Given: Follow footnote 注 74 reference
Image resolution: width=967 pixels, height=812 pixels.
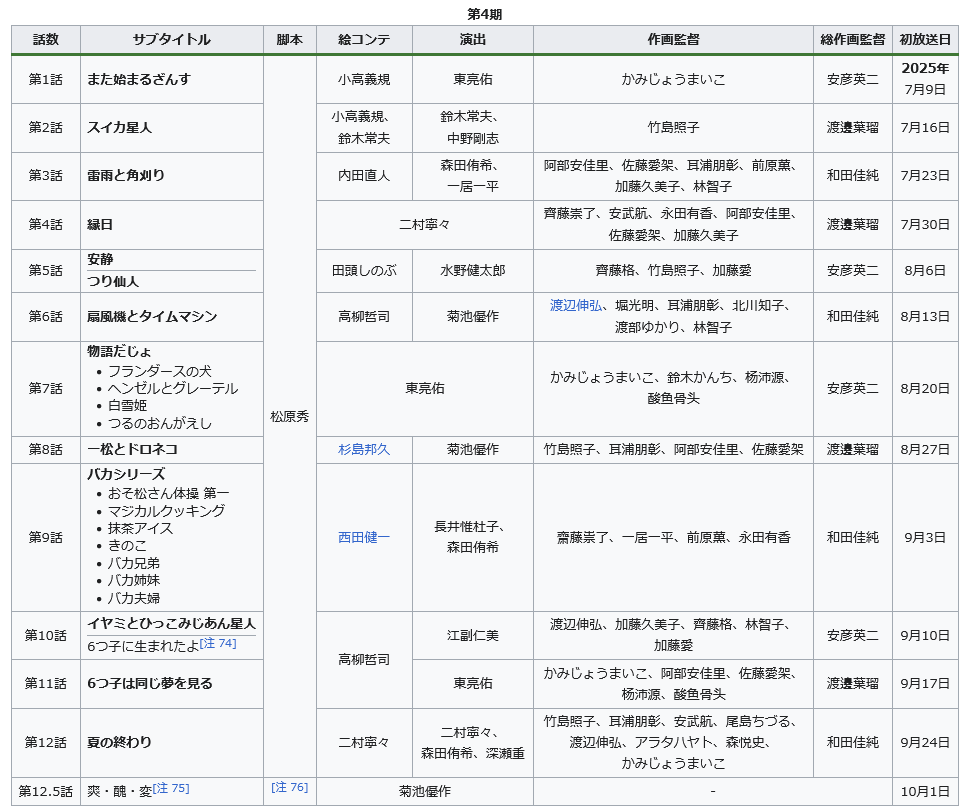Looking at the screenshot, I should point(218,644).
